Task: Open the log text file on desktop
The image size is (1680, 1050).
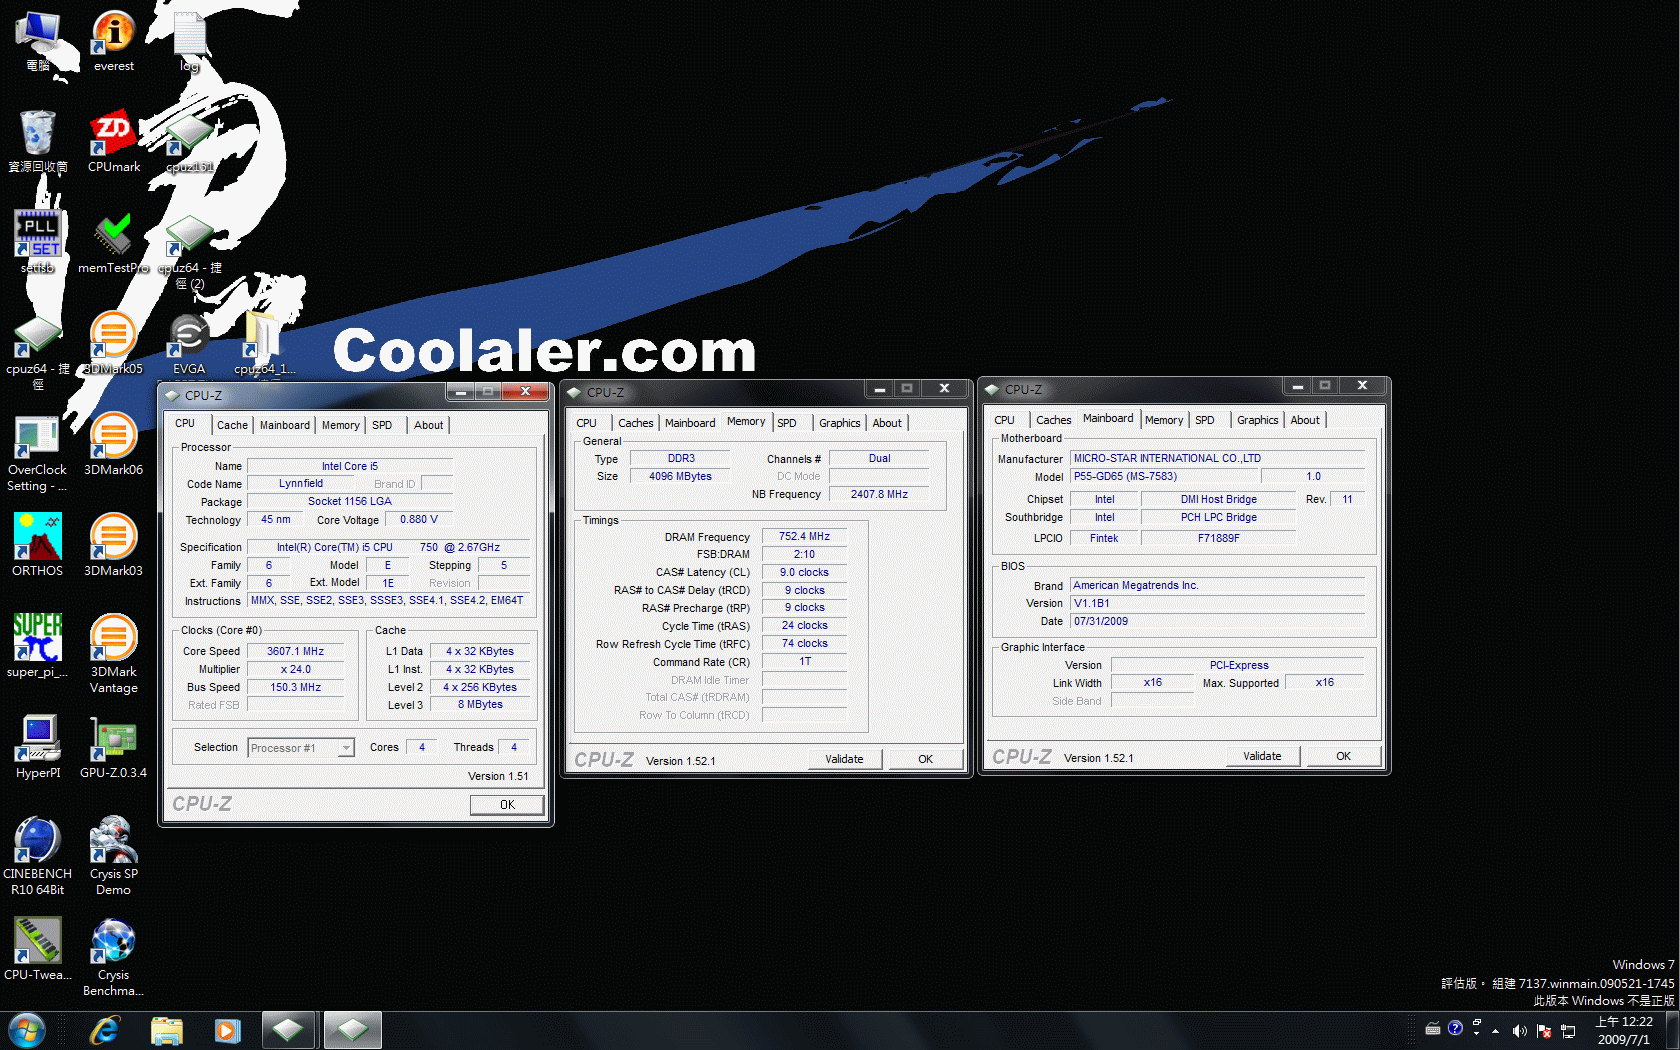Action: tap(189, 40)
